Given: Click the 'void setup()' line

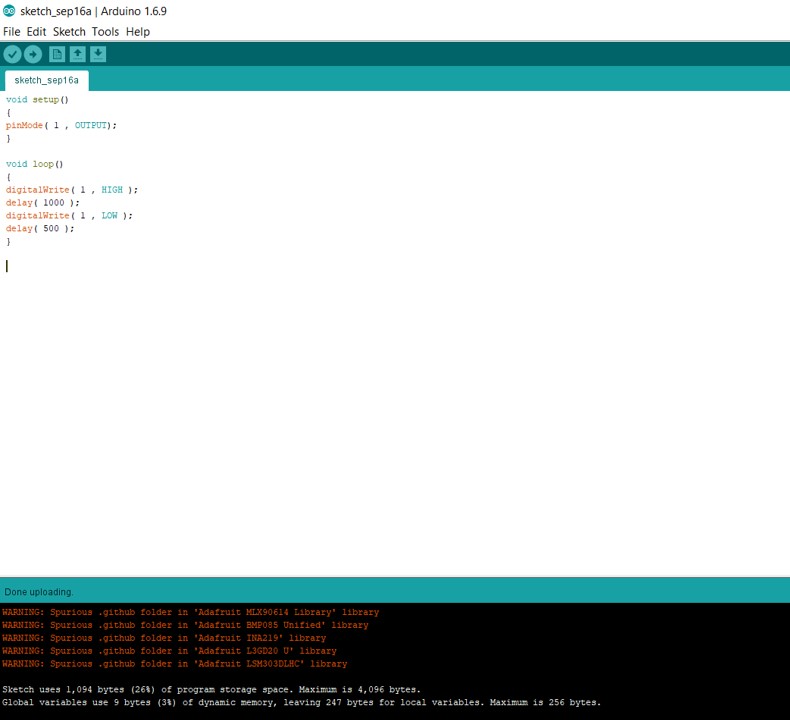Looking at the screenshot, I should pyautogui.click(x=37, y=100).
